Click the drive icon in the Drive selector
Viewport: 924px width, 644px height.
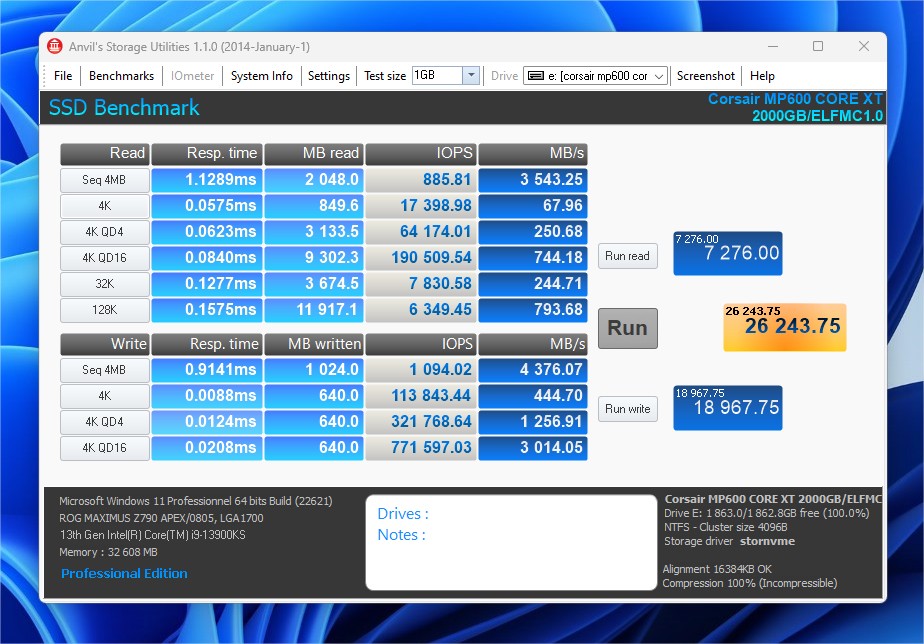pyautogui.click(x=535, y=75)
